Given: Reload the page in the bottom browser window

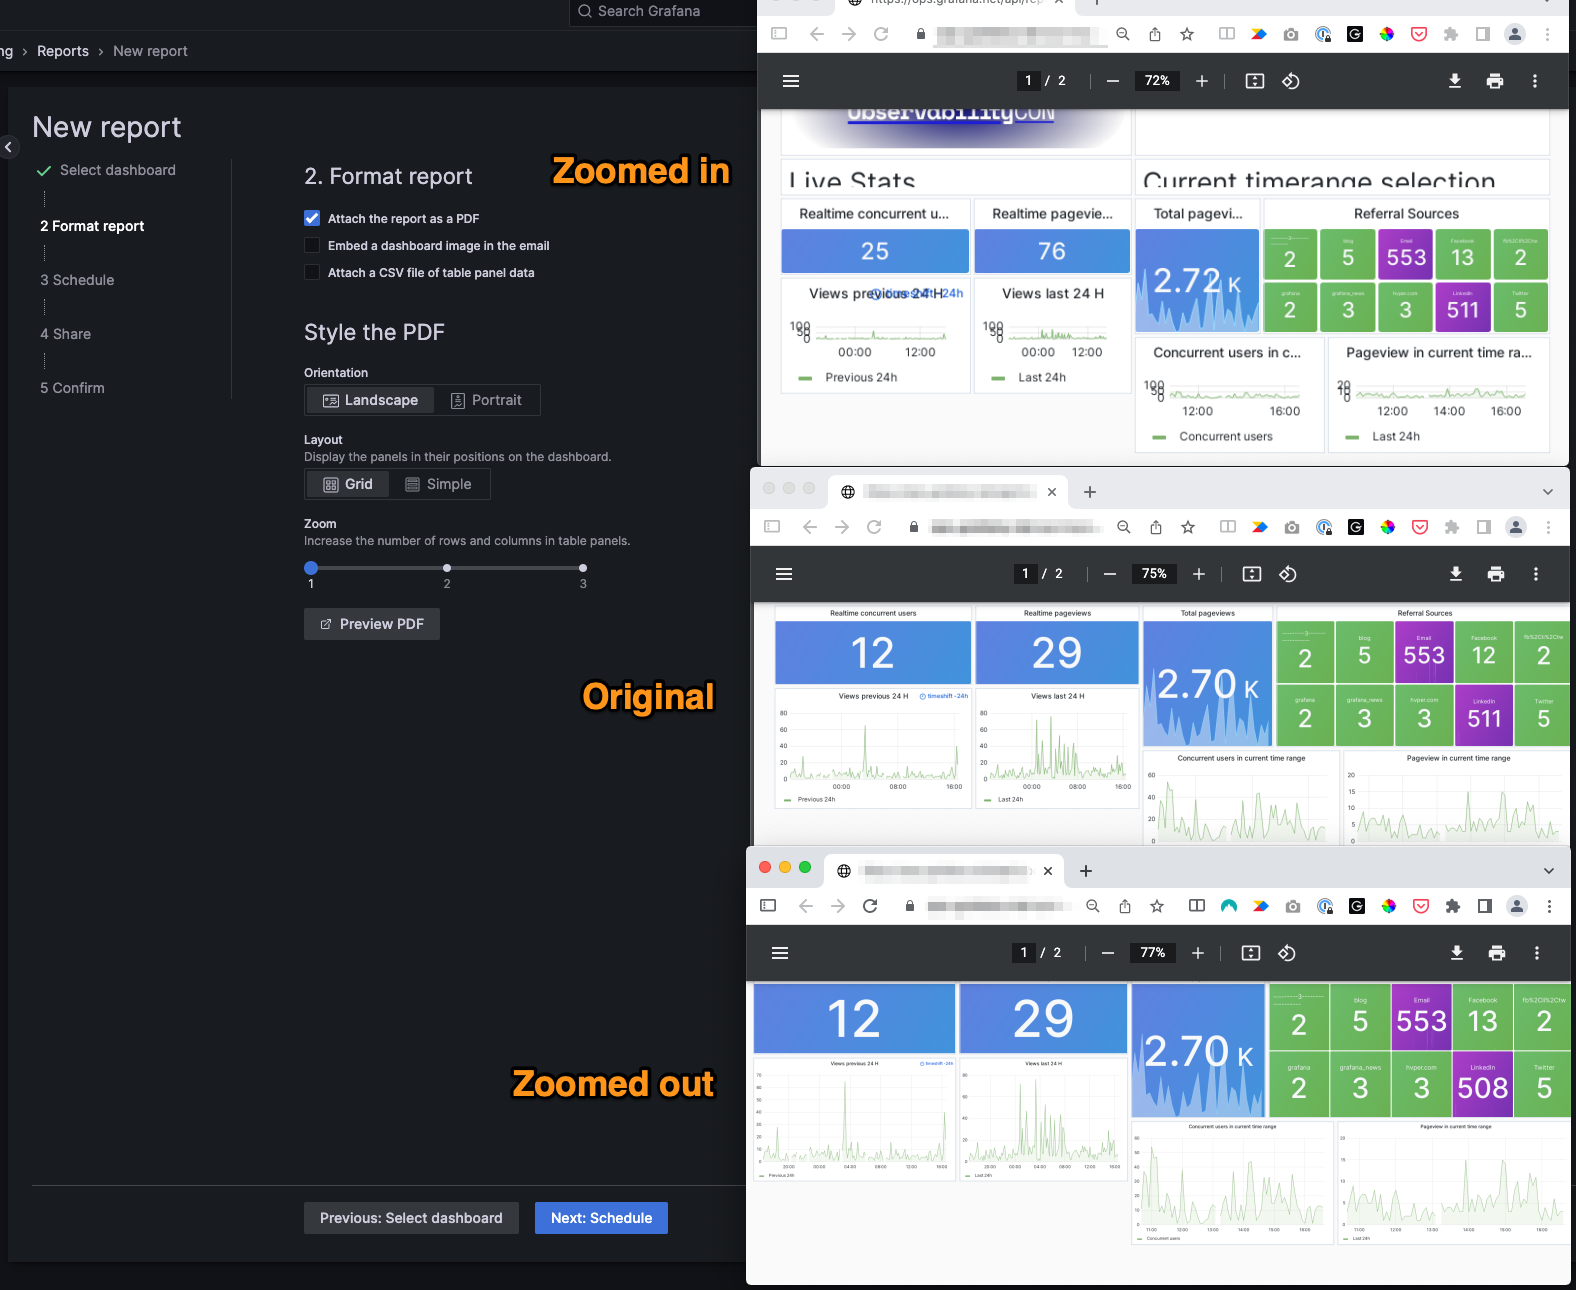Looking at the screenshot, I should (x=870, y=906).
